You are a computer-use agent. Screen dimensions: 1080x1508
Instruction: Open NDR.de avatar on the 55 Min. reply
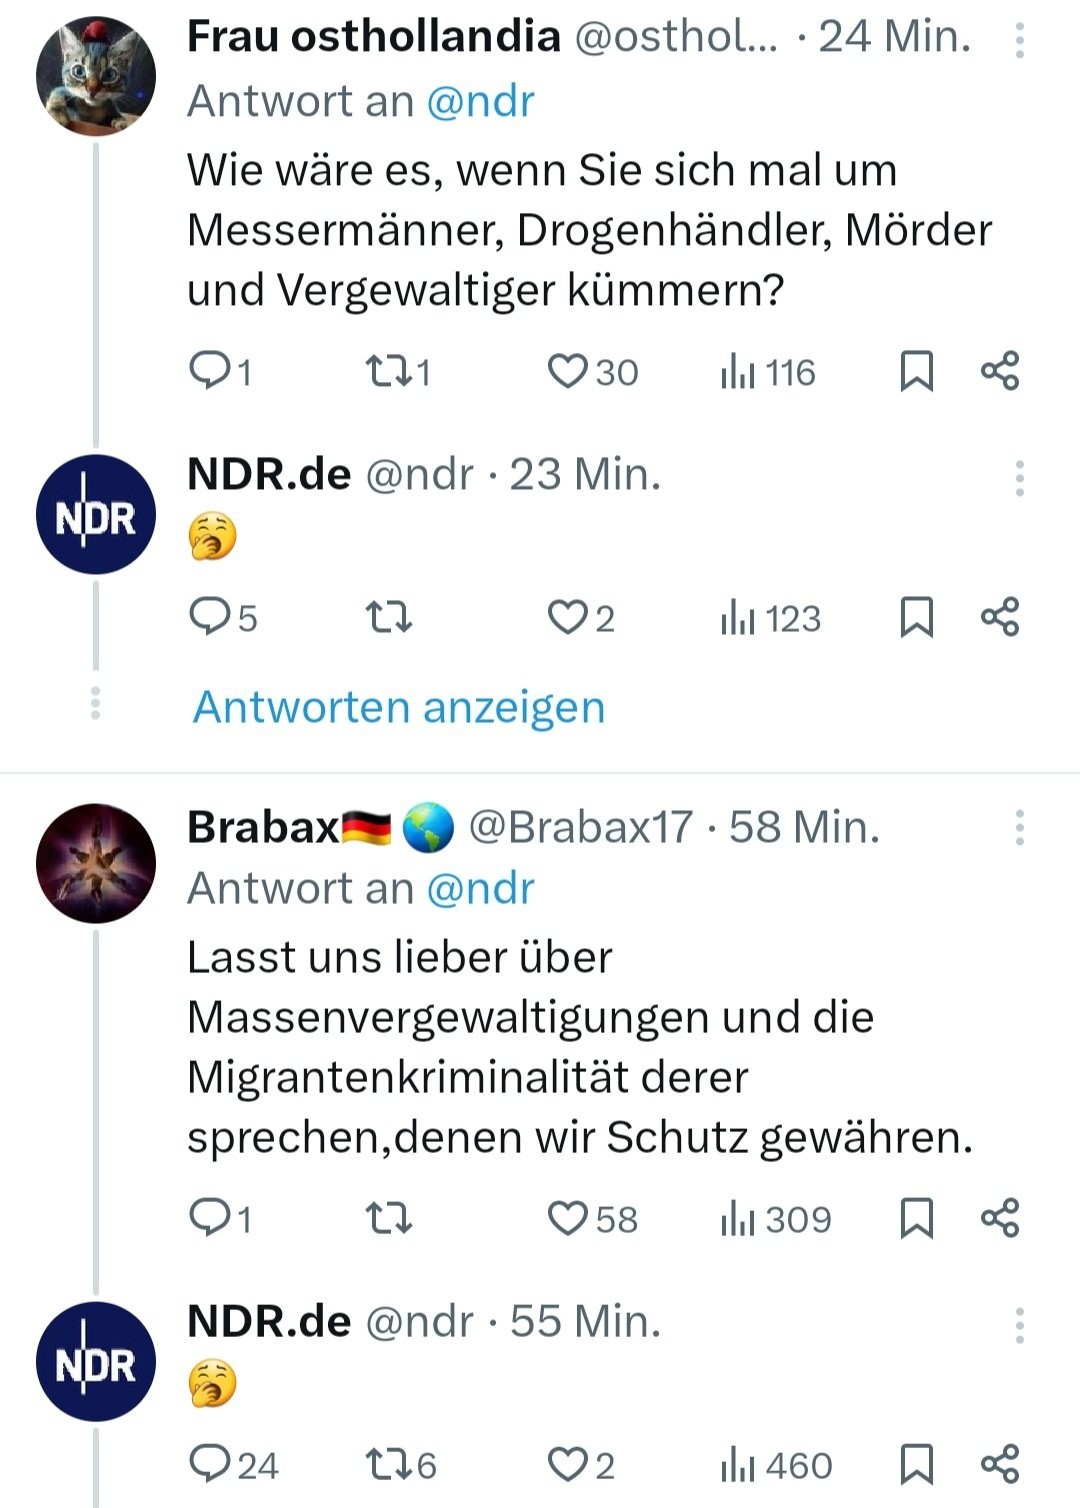(96, 1362)
